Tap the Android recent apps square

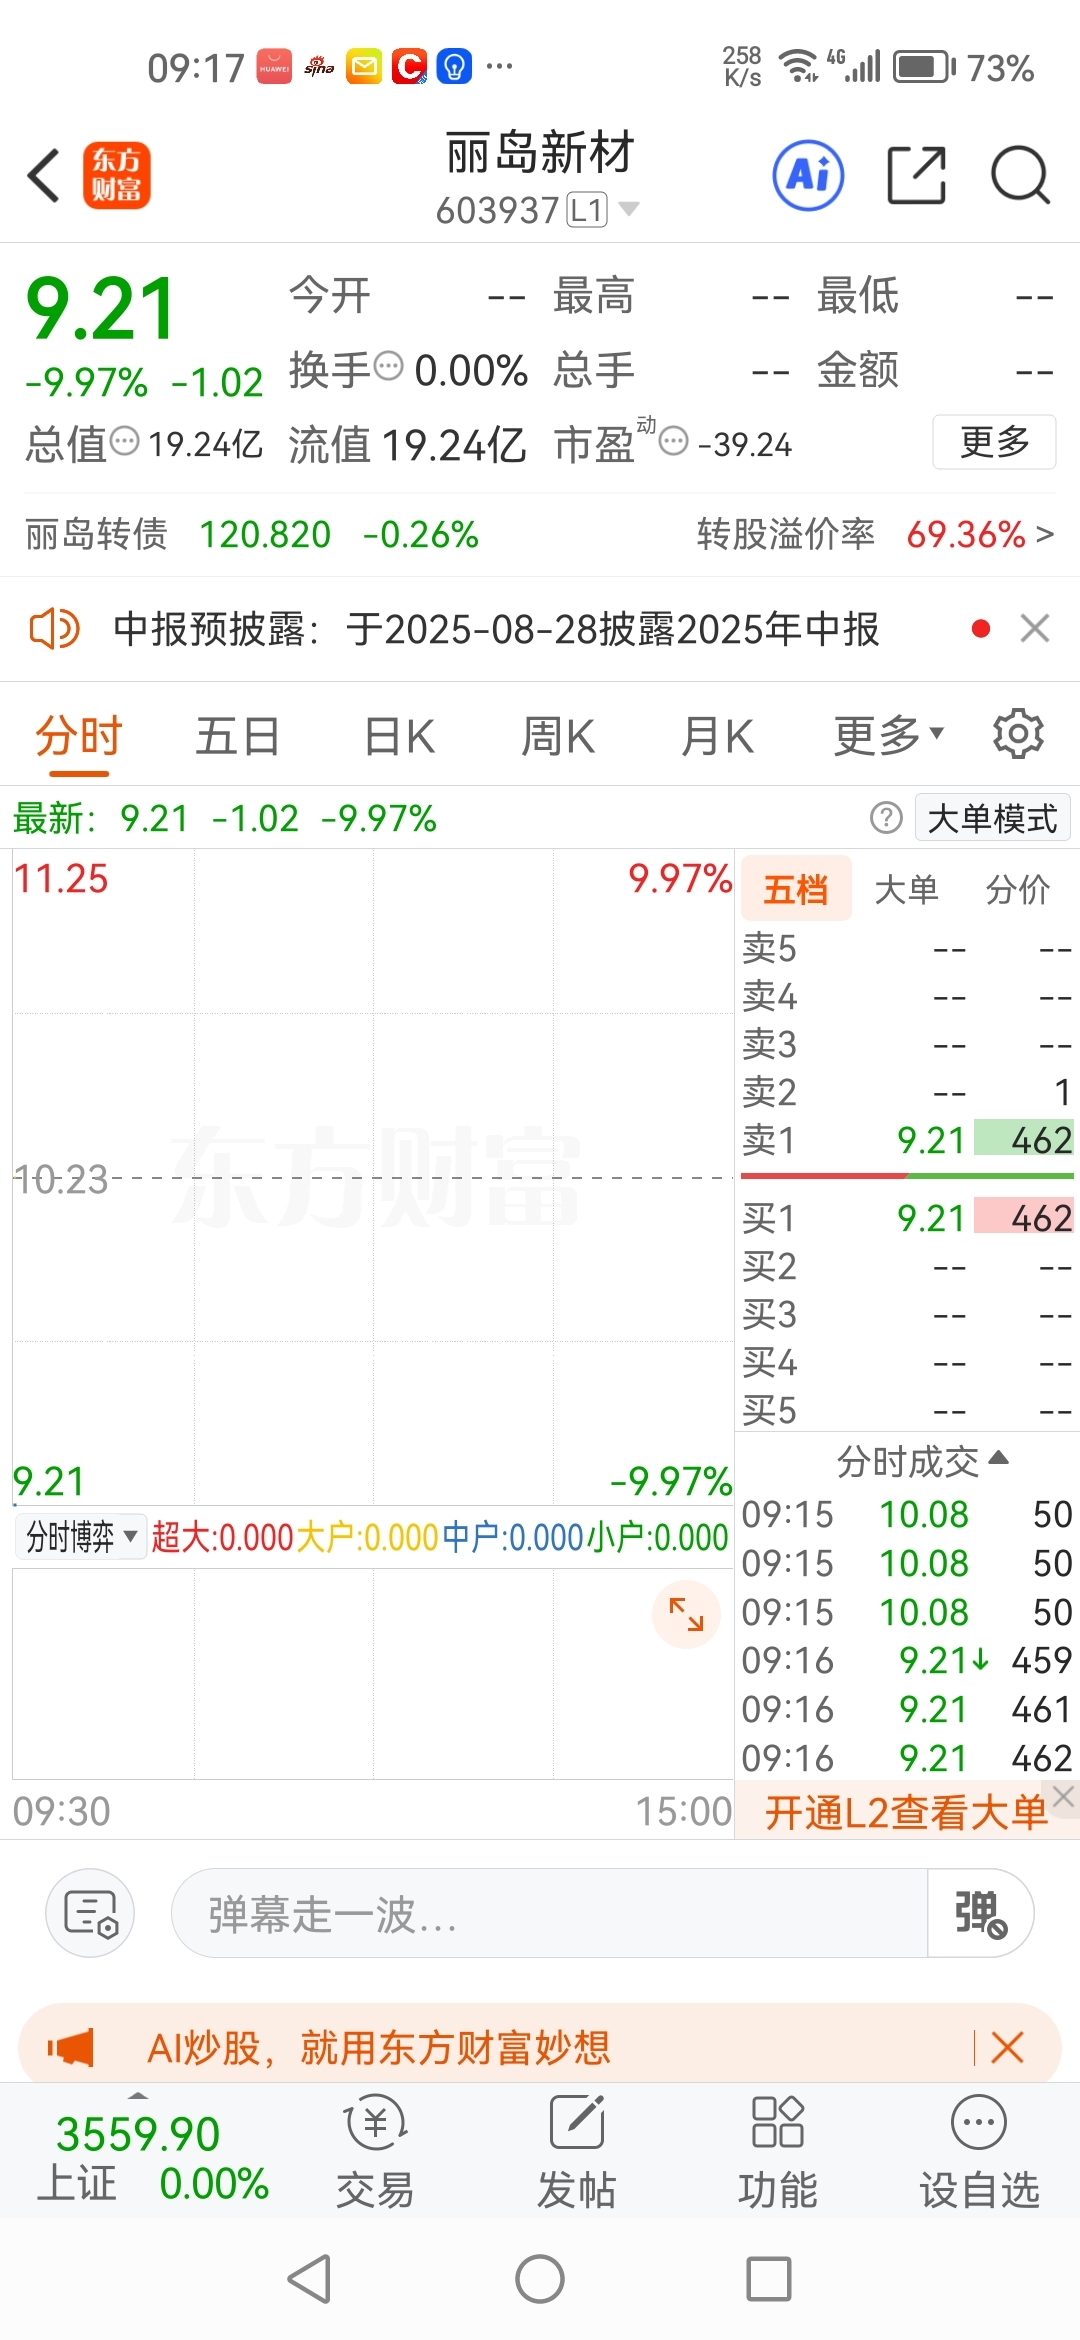point(769,2280)
